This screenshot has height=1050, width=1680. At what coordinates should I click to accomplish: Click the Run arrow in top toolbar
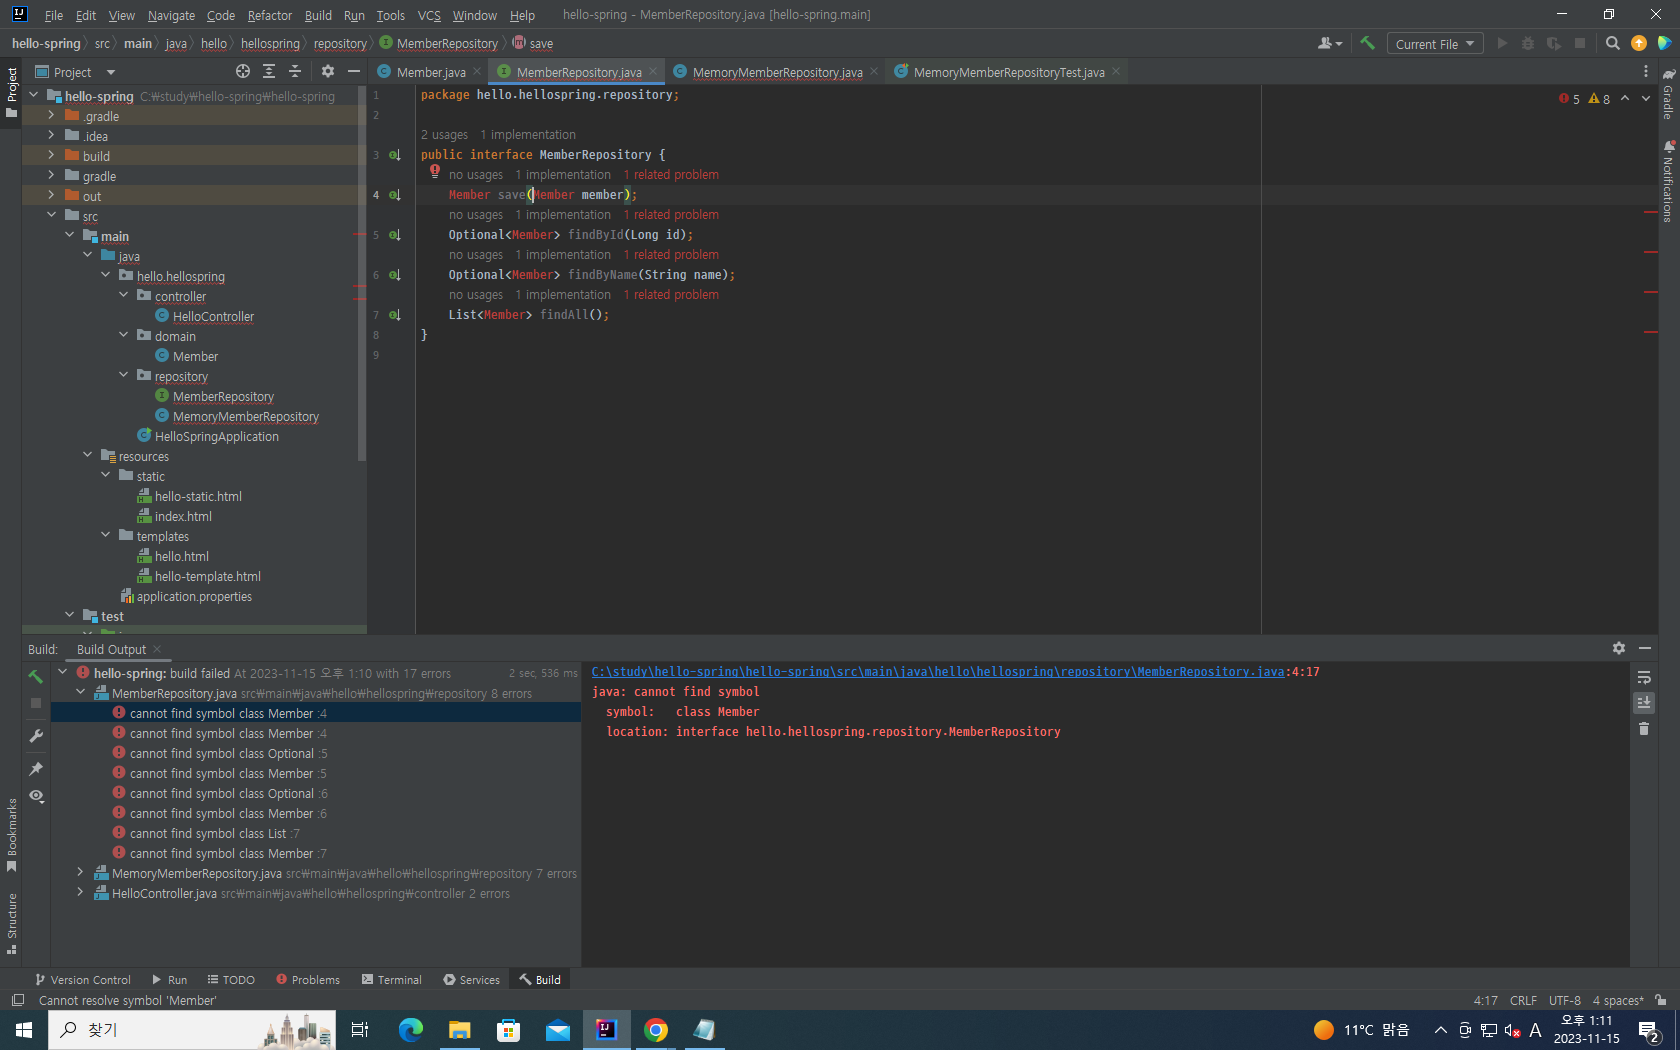pyautogui.click(x=1501, y=43)
